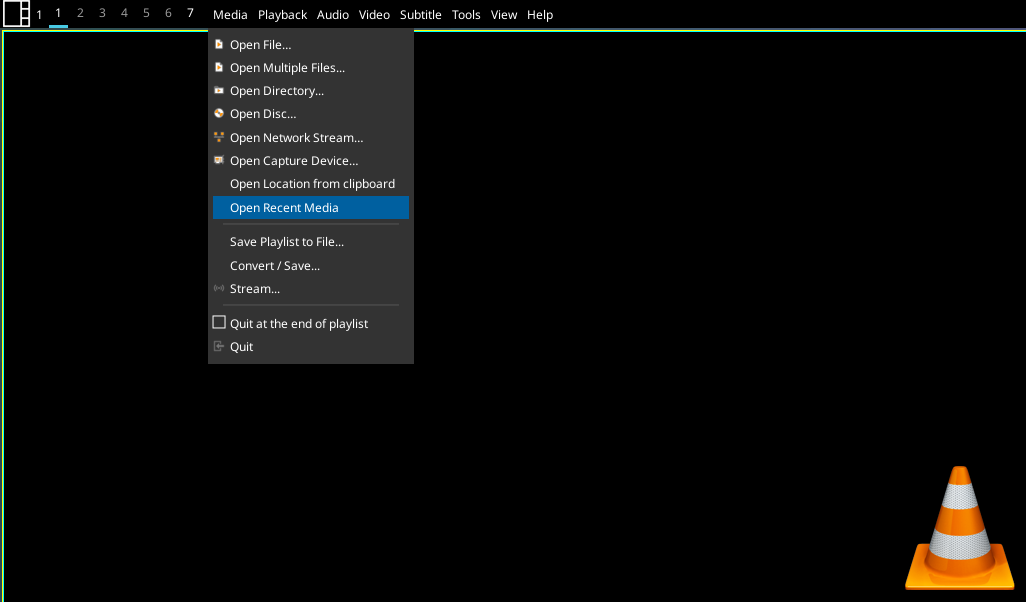Open the Tools menu

[x=466, y=14]
